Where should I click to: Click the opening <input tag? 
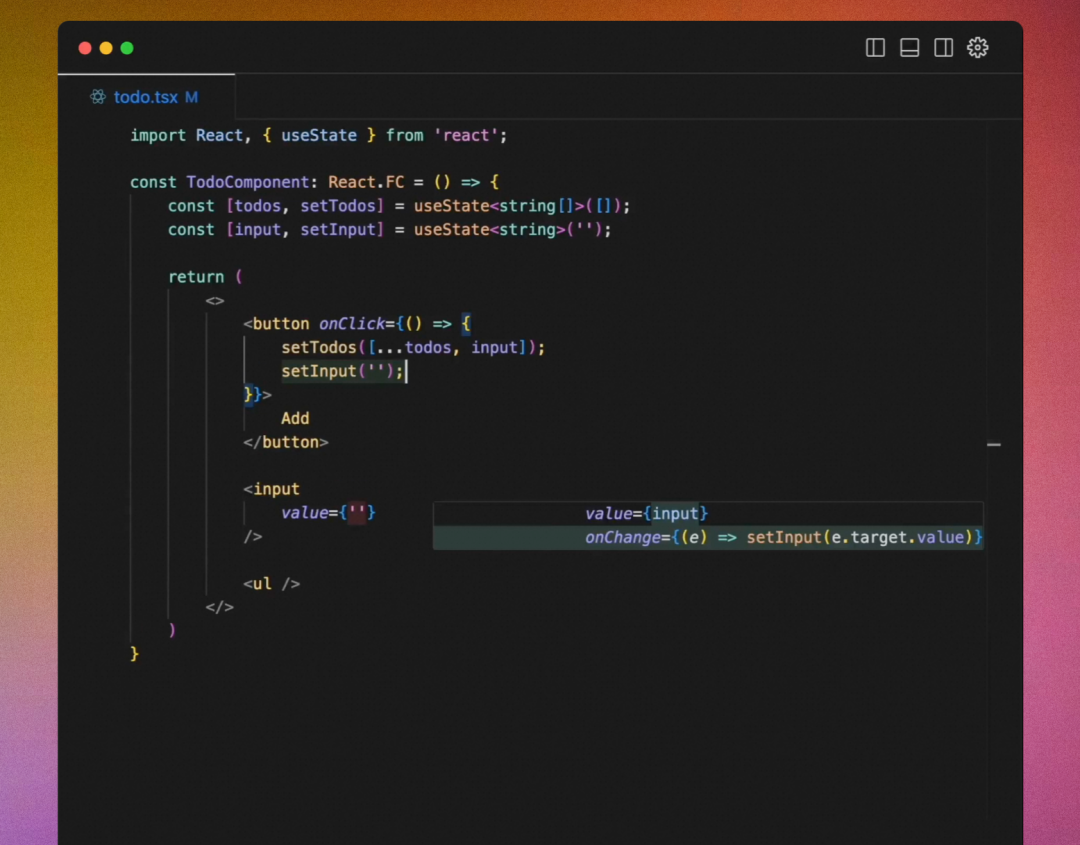click(271, 490)
